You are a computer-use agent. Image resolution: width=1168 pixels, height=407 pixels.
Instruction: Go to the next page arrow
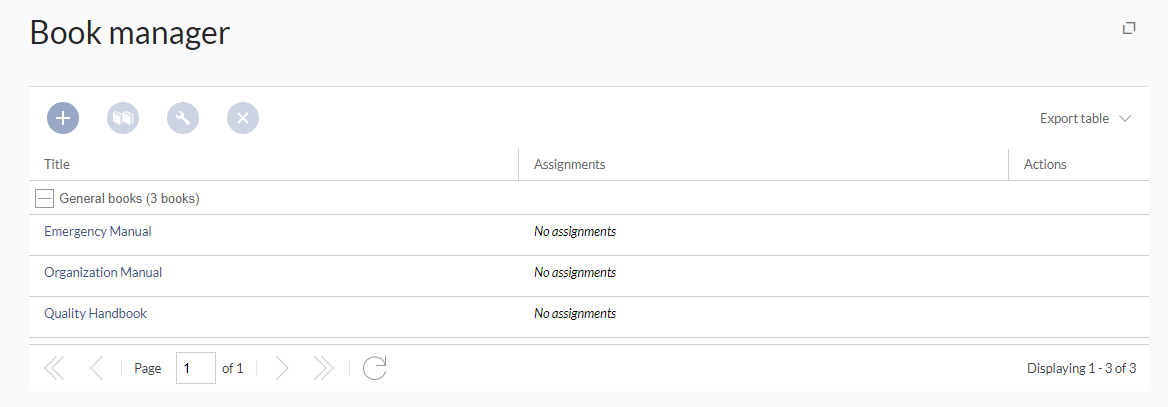pos(282,367)
